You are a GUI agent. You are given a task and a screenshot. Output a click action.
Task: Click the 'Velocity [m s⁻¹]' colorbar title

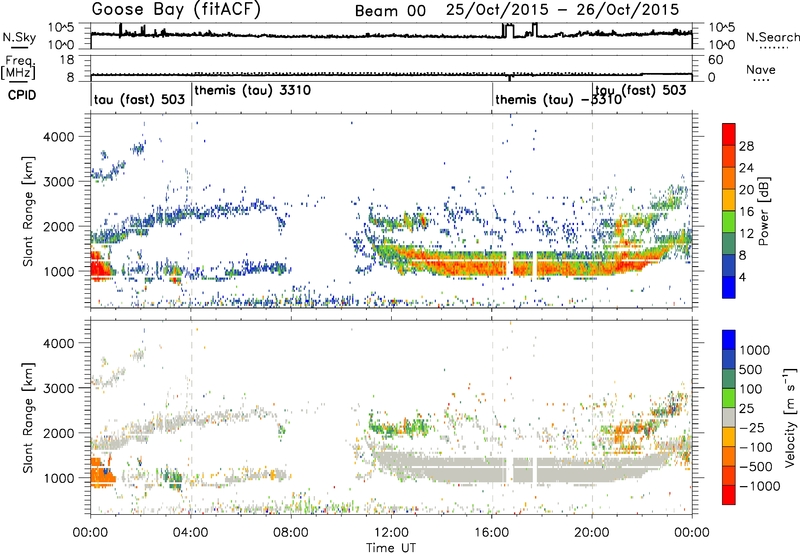coord(790,417)
